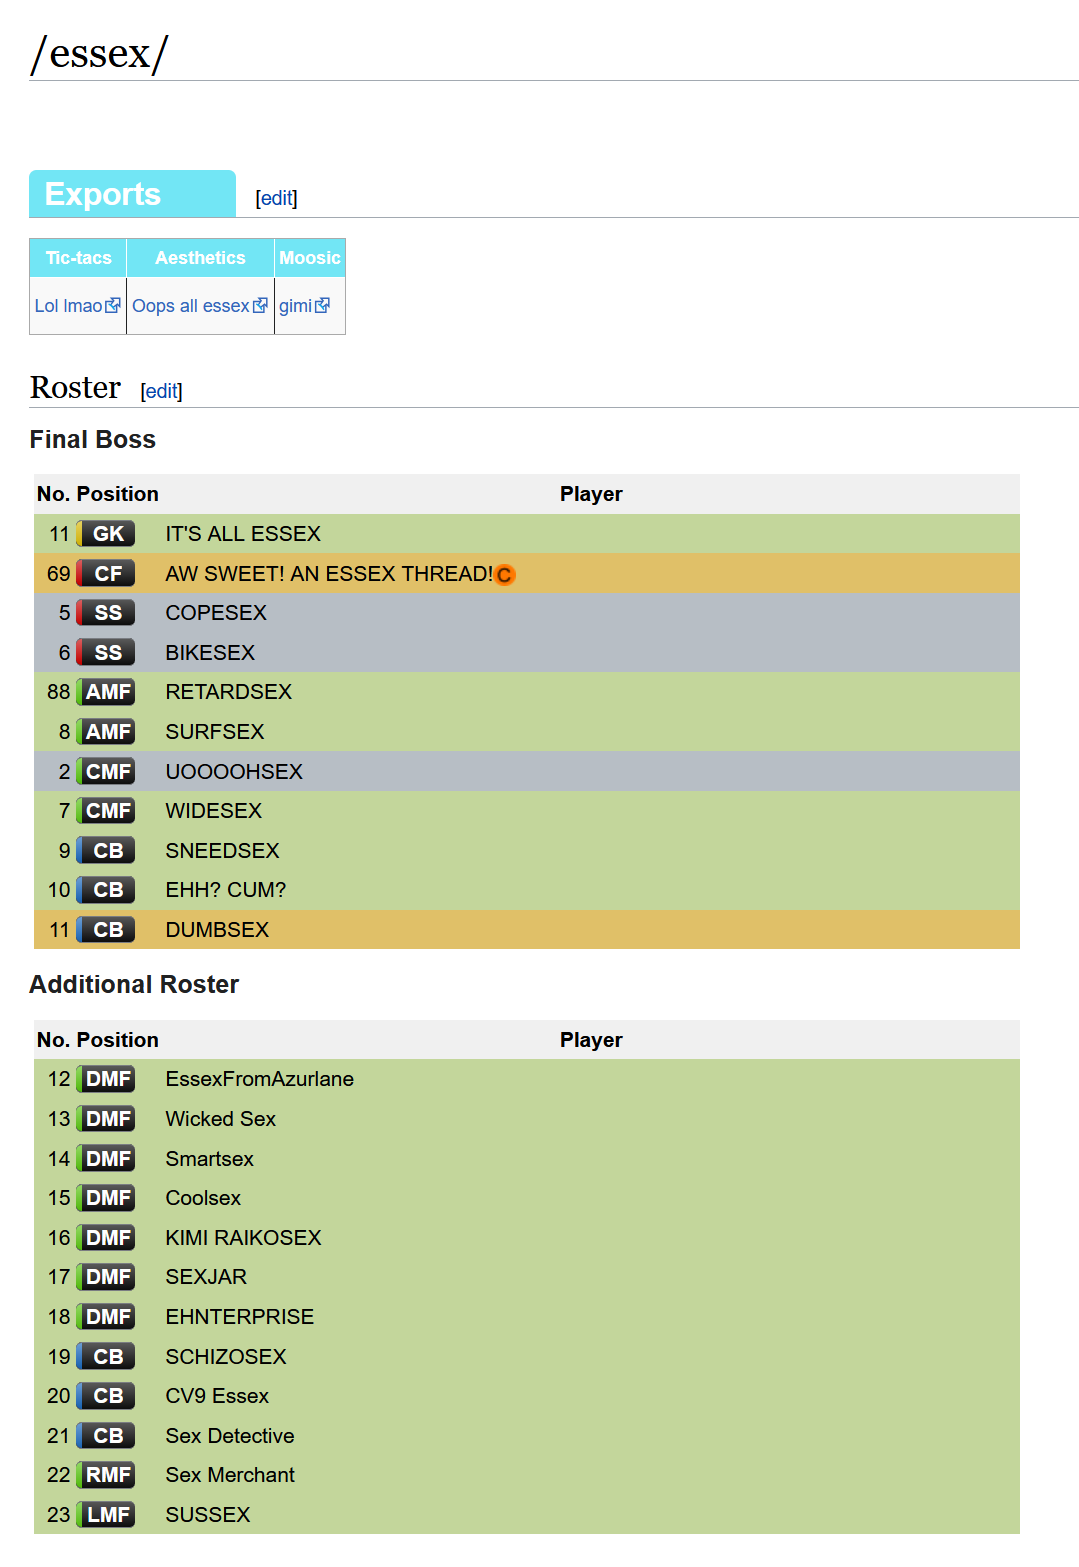Click the Tic-tacs column header
The height and width of the screenshot is (1567, 1079).
pyautogui.click(x=78, y=258)
